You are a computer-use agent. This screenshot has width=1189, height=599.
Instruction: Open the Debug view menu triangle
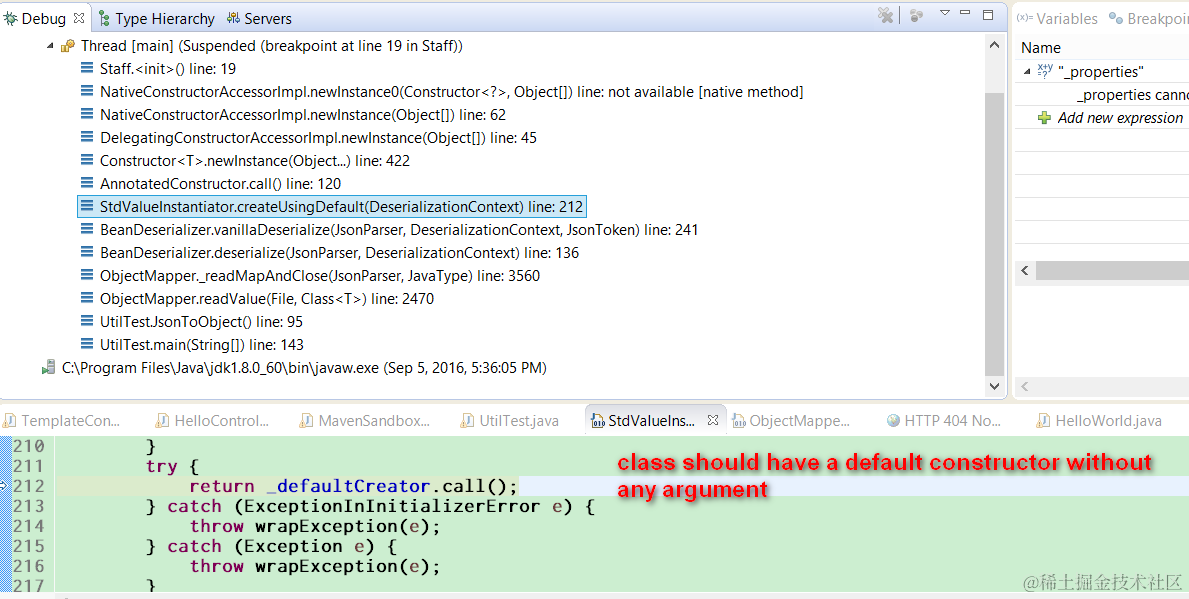(x=945, y=13)
